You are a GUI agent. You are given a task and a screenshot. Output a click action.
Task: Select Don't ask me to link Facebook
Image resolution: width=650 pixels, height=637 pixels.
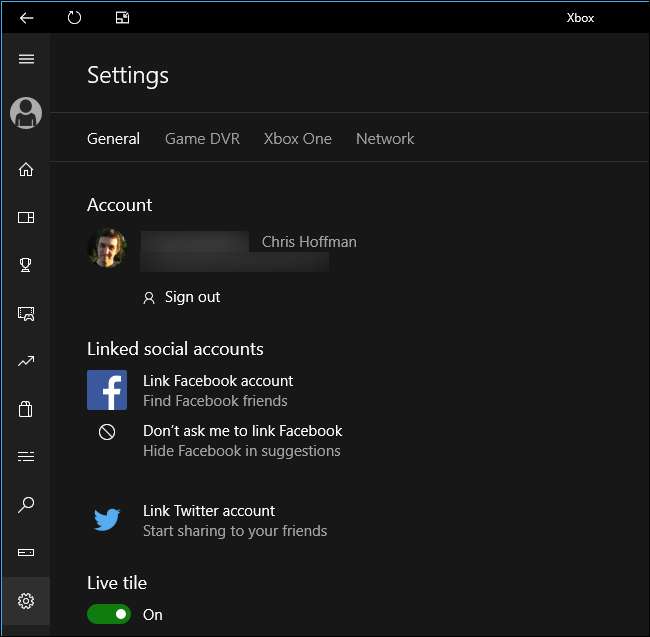click(x=242, y=431)
